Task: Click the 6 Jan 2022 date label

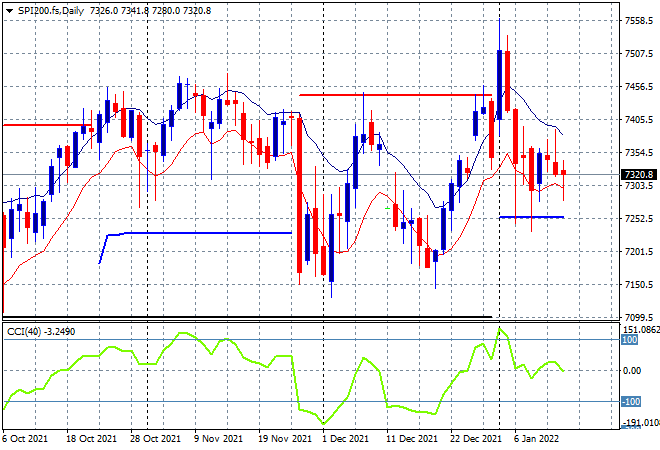Action: [x=536, y=439]
